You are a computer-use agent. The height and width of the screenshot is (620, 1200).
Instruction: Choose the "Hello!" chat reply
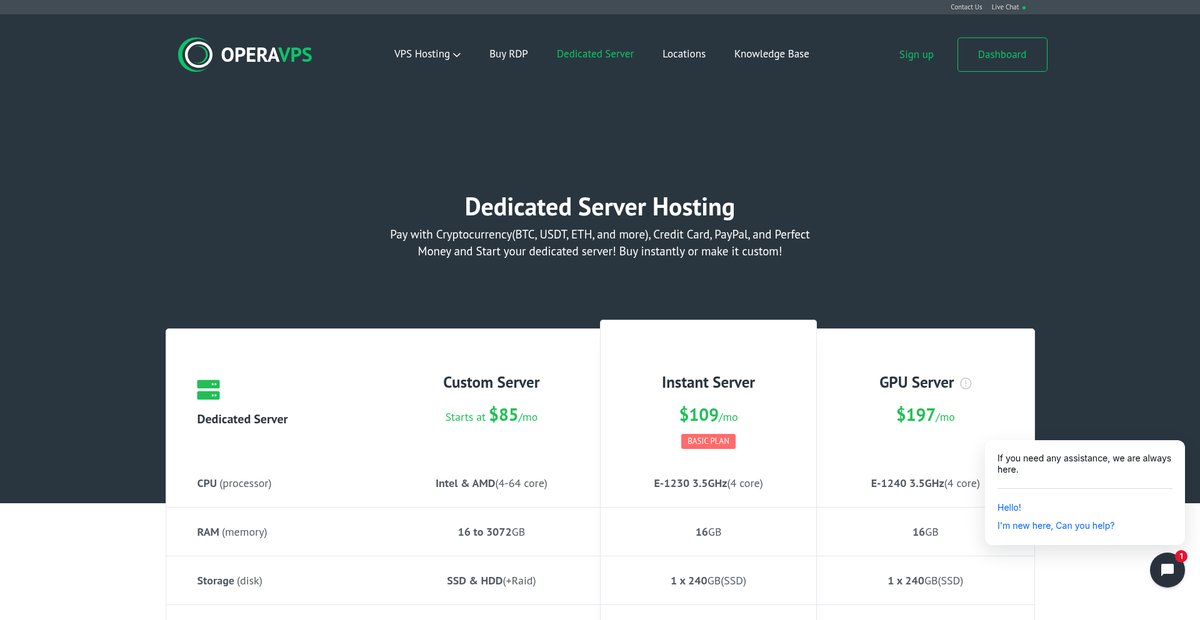point(1009,507)
